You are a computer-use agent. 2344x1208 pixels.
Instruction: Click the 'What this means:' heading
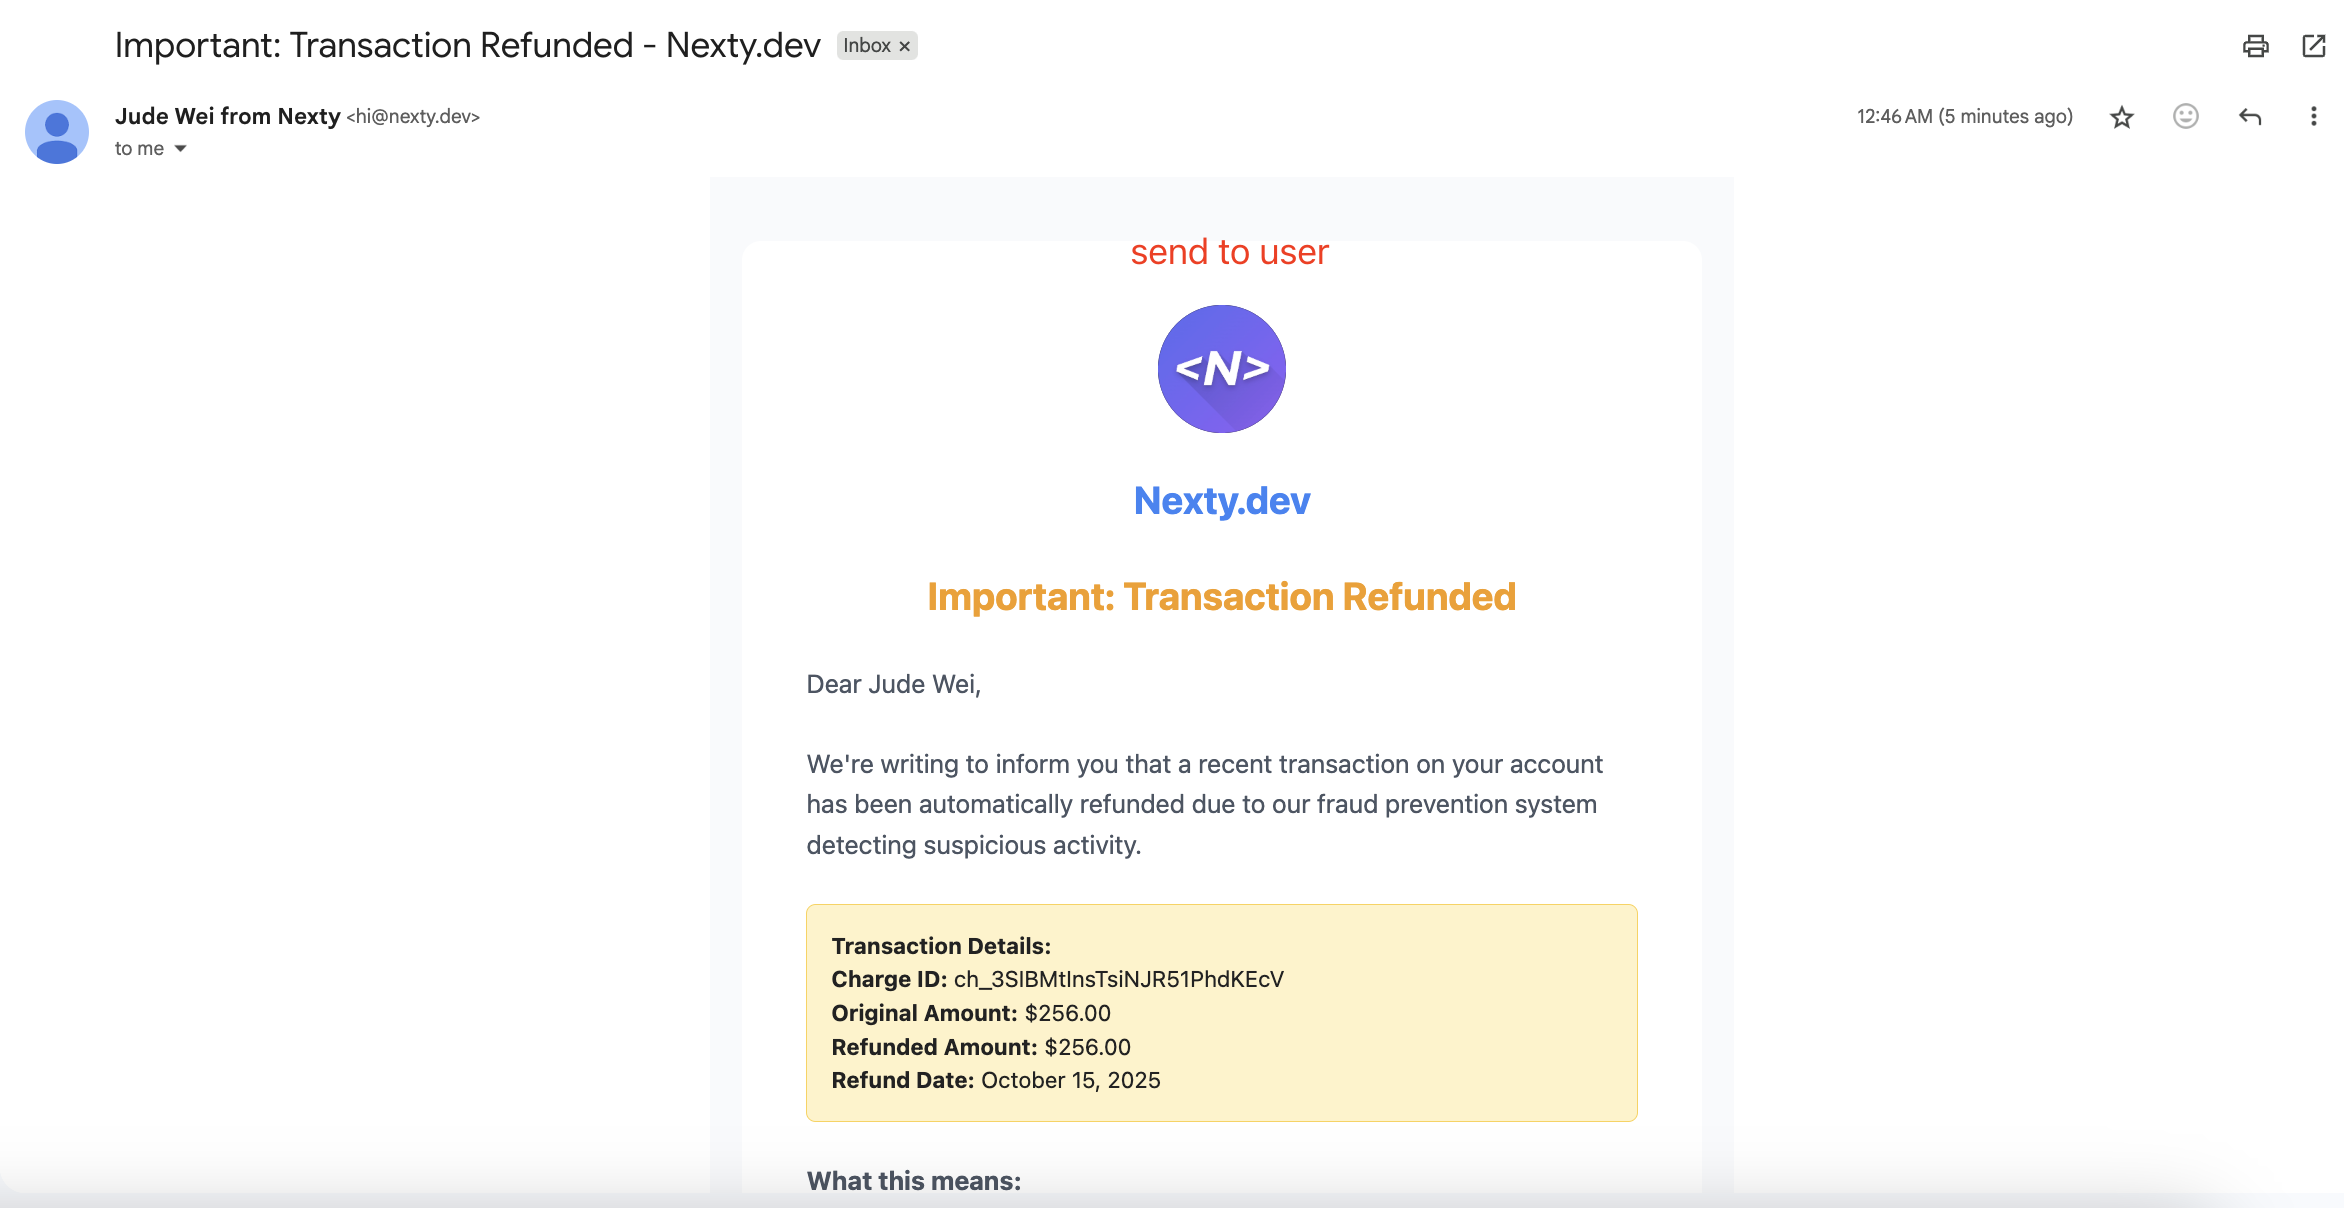click(x=914, y=1181)
